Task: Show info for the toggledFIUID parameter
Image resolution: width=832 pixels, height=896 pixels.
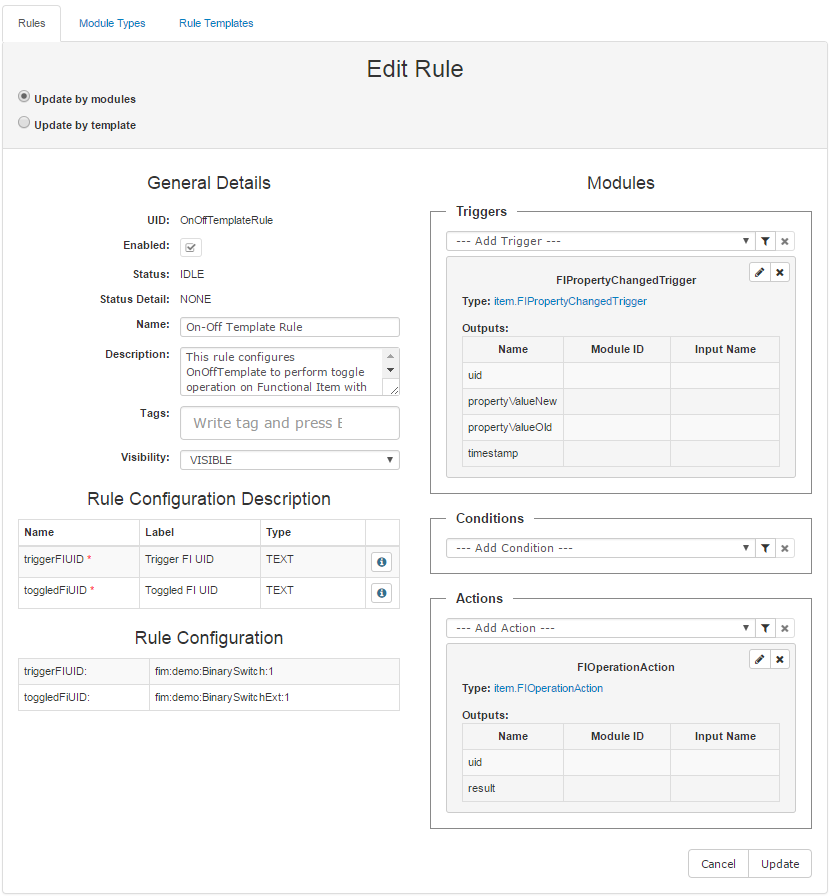Action: coord(381,592)
